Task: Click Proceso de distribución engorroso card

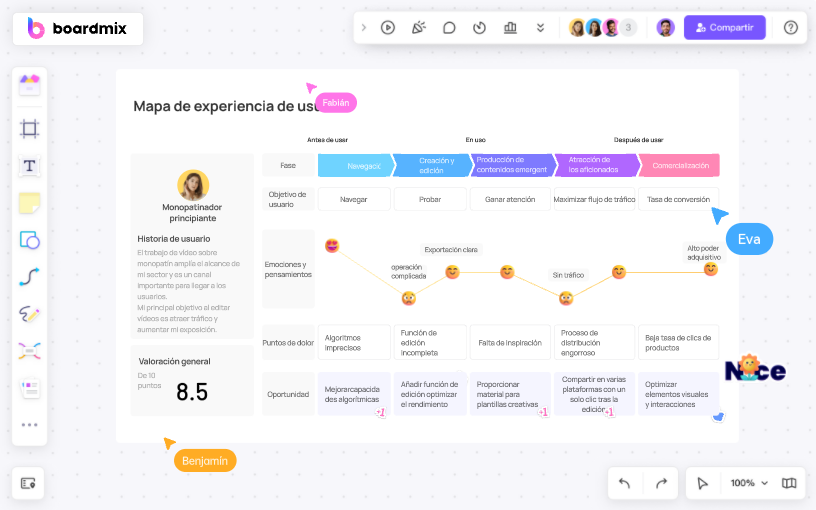Action: [x=594, y=342]
